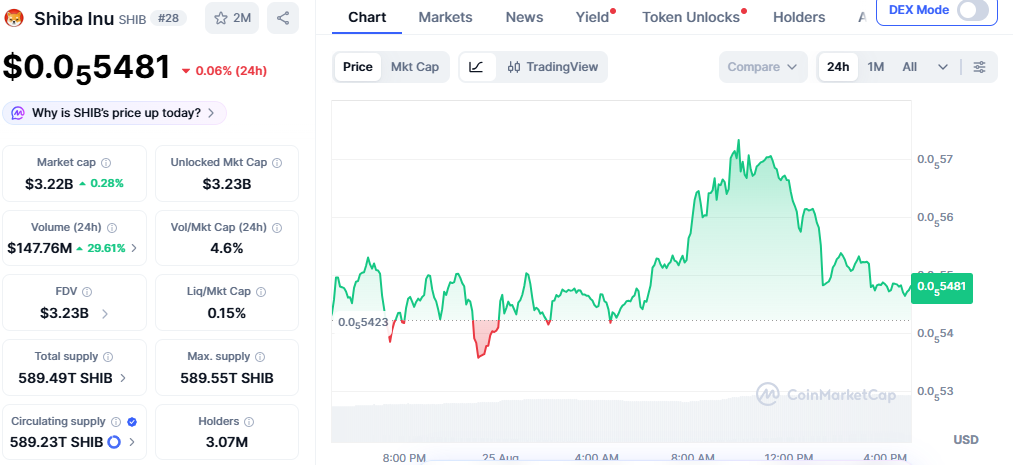Click Circulating supply info icon
The image size is (1013, 465).
coord(116,422)
